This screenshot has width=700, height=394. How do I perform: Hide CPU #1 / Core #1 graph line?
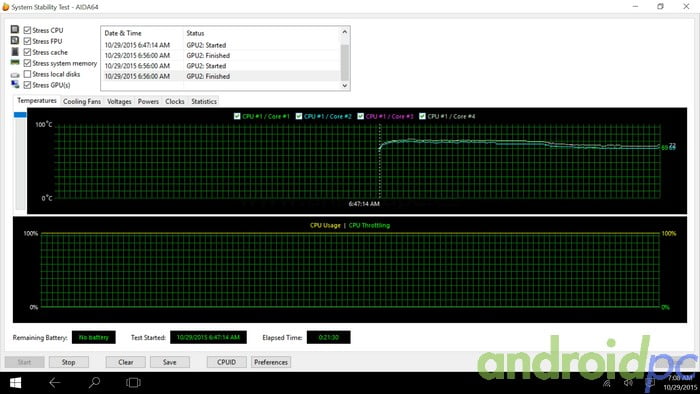click(237, 116)
